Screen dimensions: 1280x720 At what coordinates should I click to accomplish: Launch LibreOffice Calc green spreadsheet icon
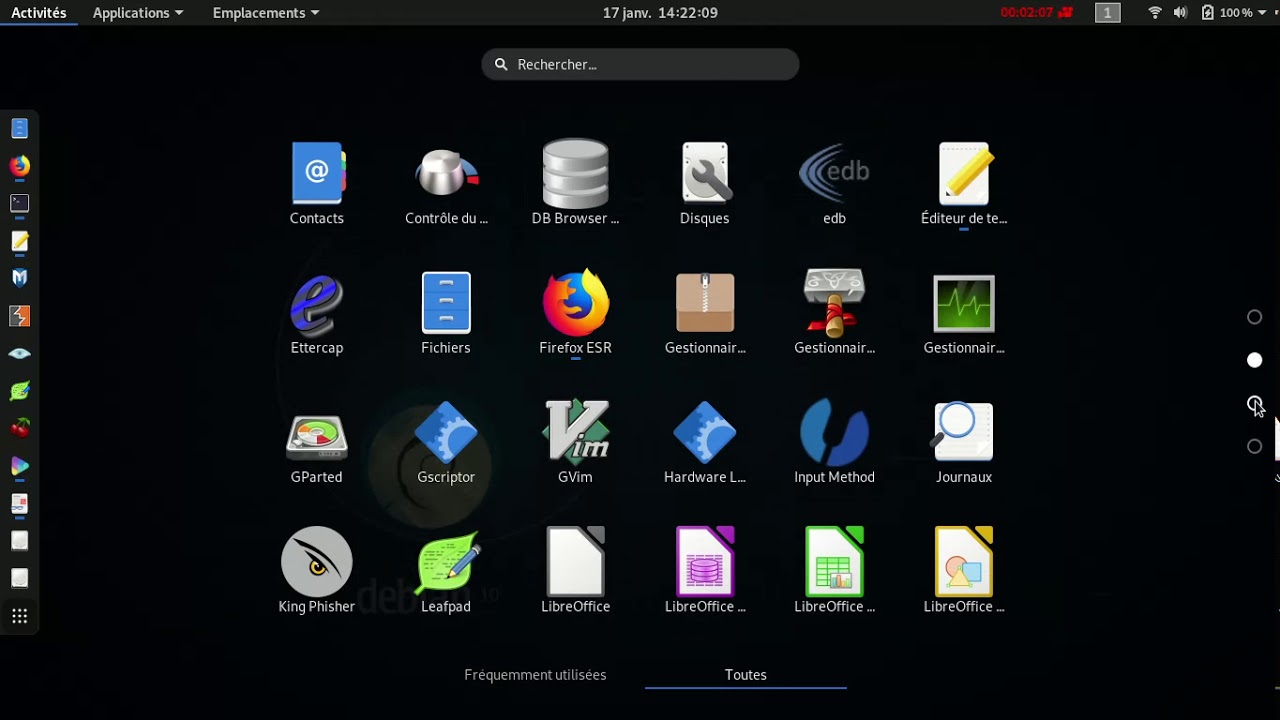click(x=834, y=573)
